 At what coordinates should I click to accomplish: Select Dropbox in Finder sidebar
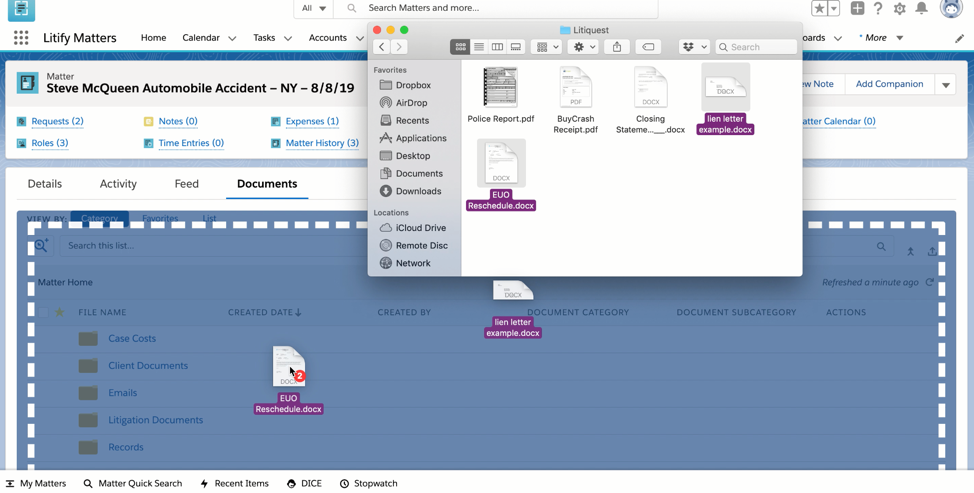click(413, 85)
